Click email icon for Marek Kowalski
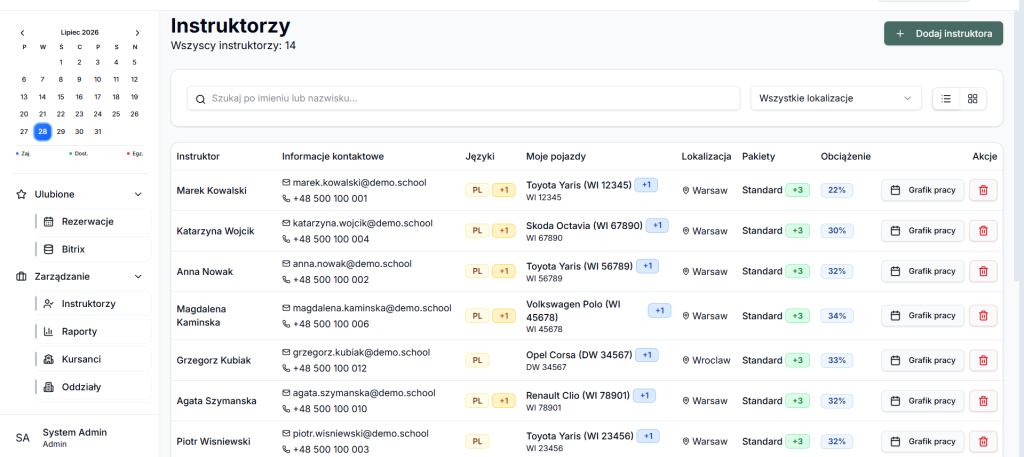Screen dimensions: 1024x457 pos(286,182)
